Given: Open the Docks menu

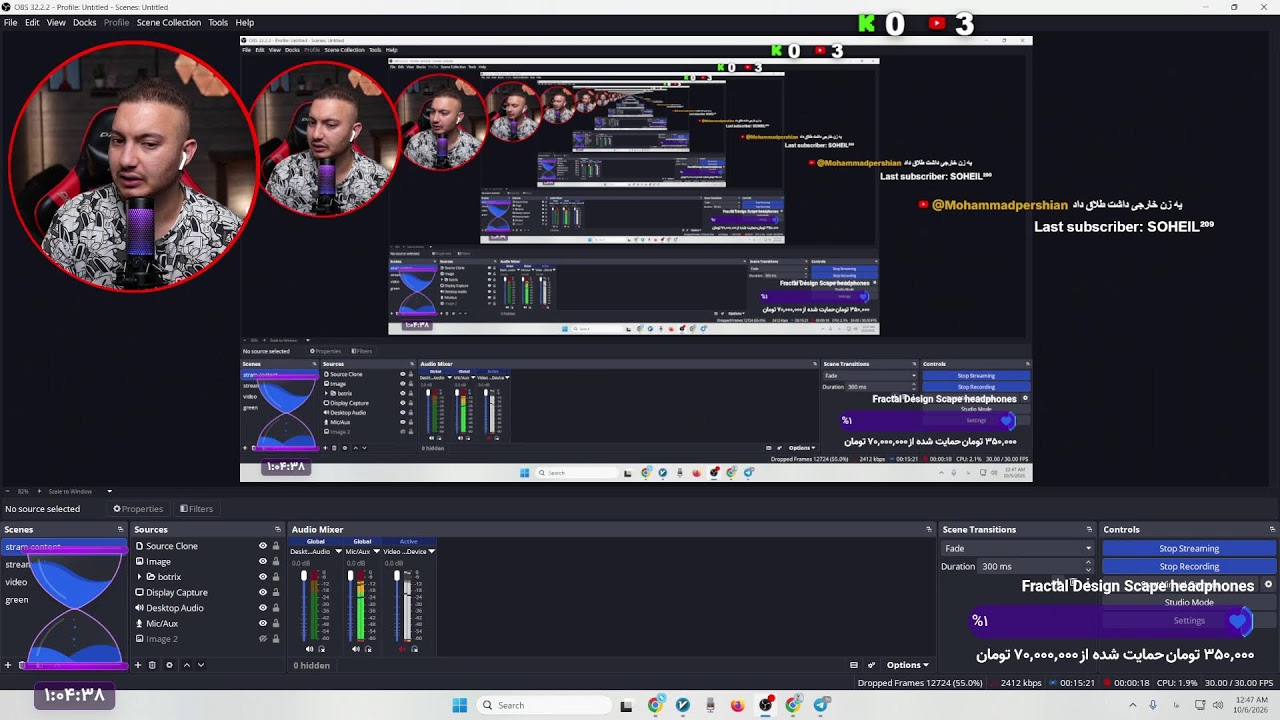Looking at the screenshot, I should 85,22.
